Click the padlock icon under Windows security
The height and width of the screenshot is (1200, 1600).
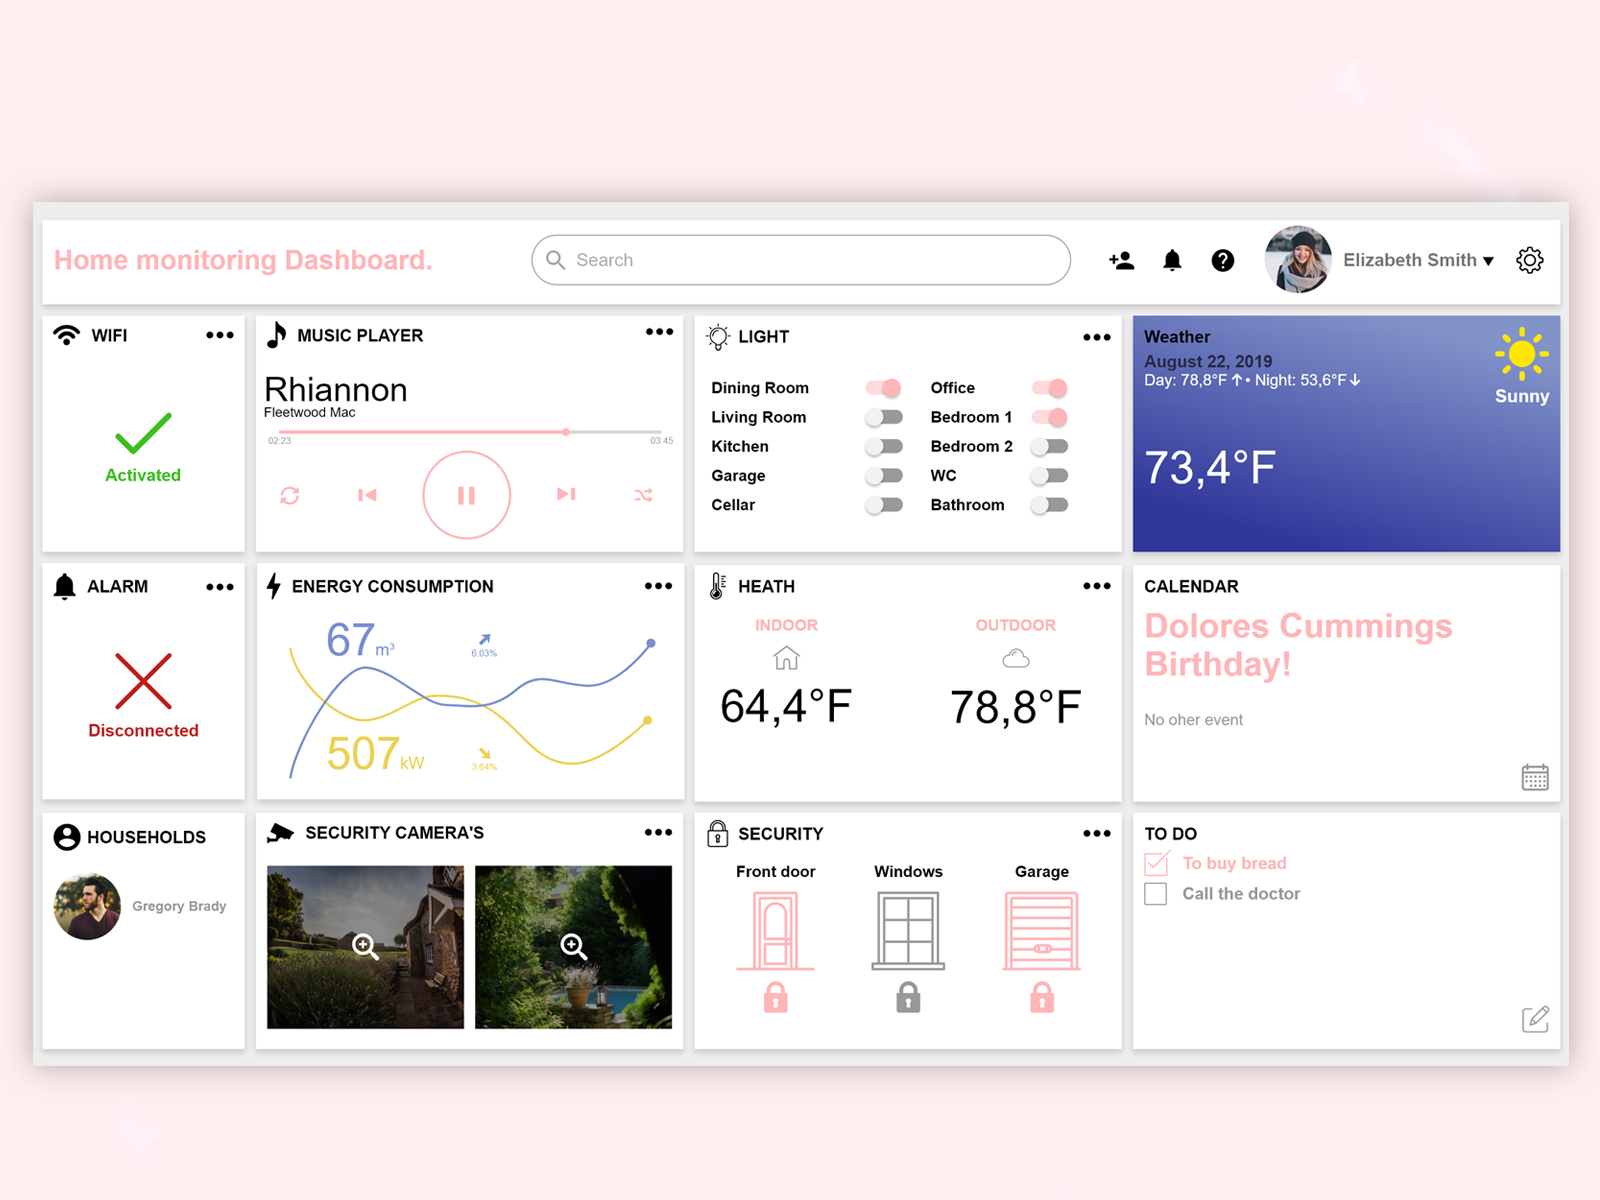[907, 997]
